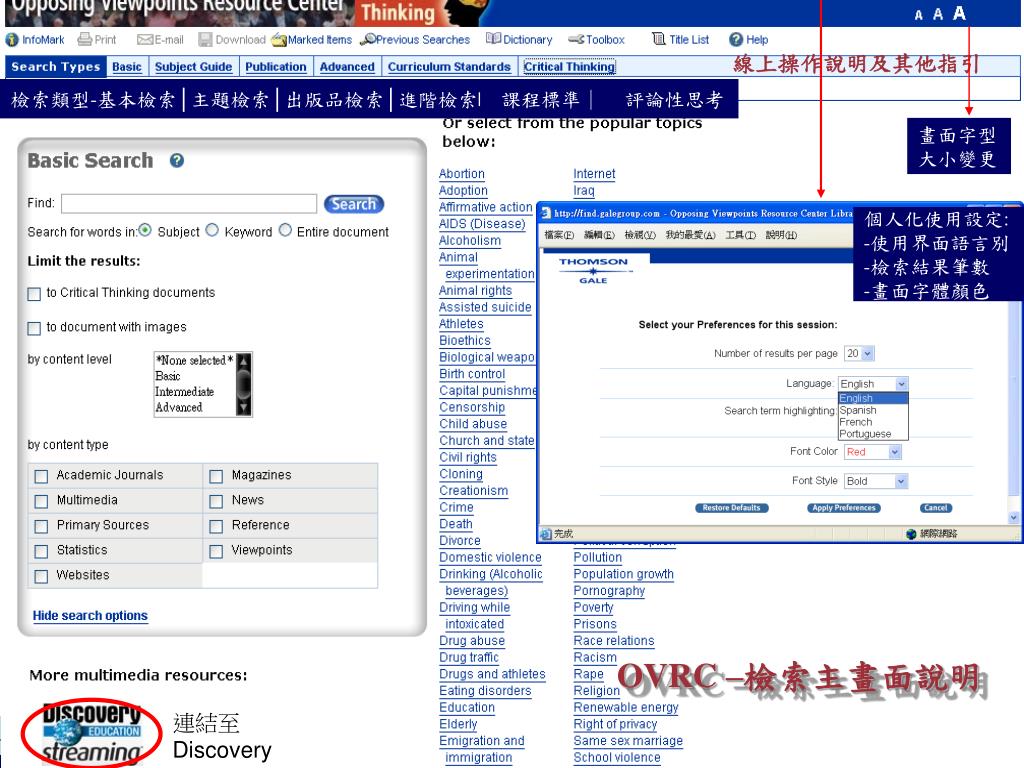The image size is (1024, 768).
Task: Check limit to document with images
Action: click(34, 328)
